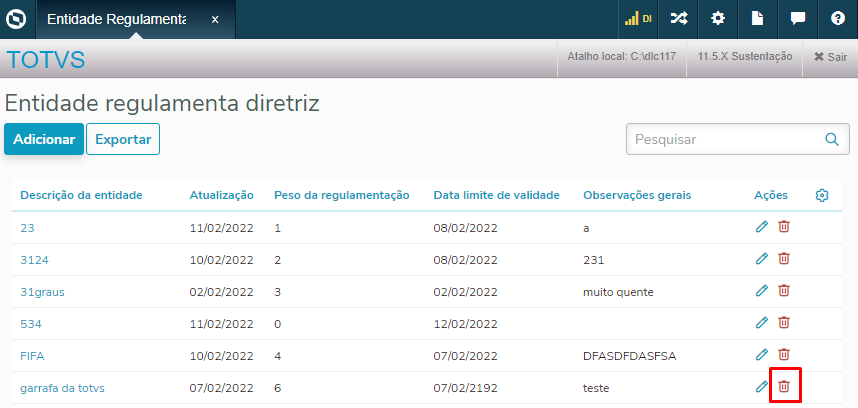This screenshot has height=408, width=858.
Task: Open table column settings gear
Action: (821, 195)
